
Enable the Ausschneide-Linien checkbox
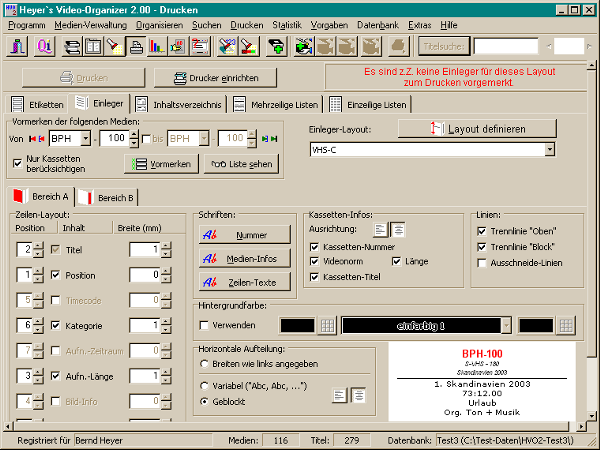pyautogui.click(x=484, y=263)
